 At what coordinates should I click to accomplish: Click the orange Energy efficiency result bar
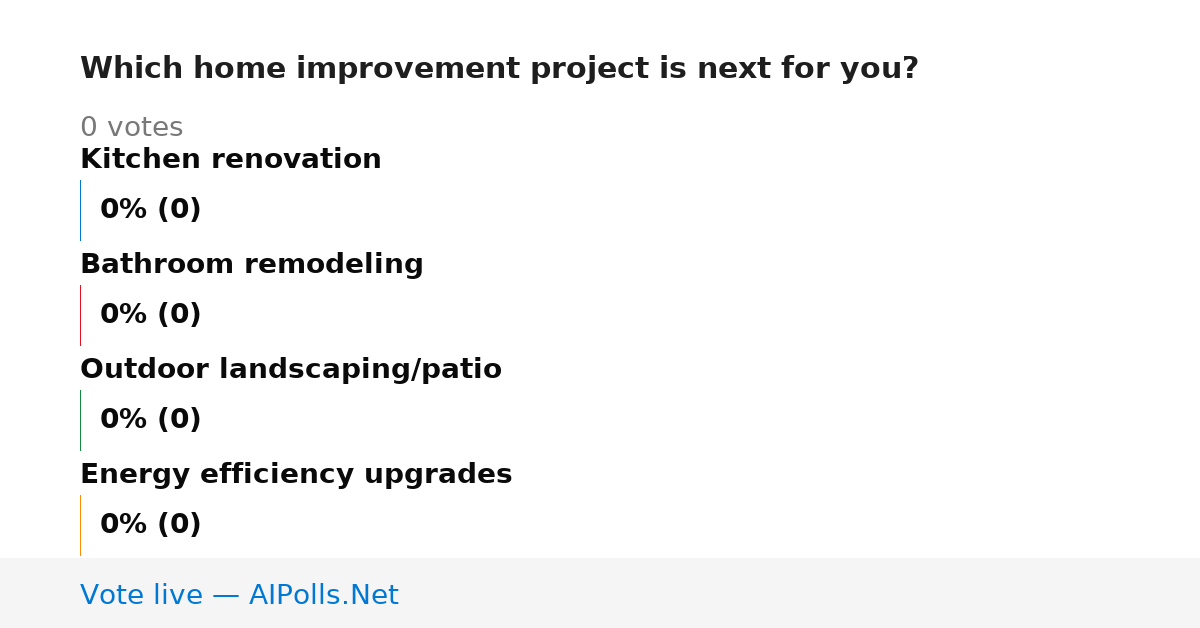(x=80, y=525)
